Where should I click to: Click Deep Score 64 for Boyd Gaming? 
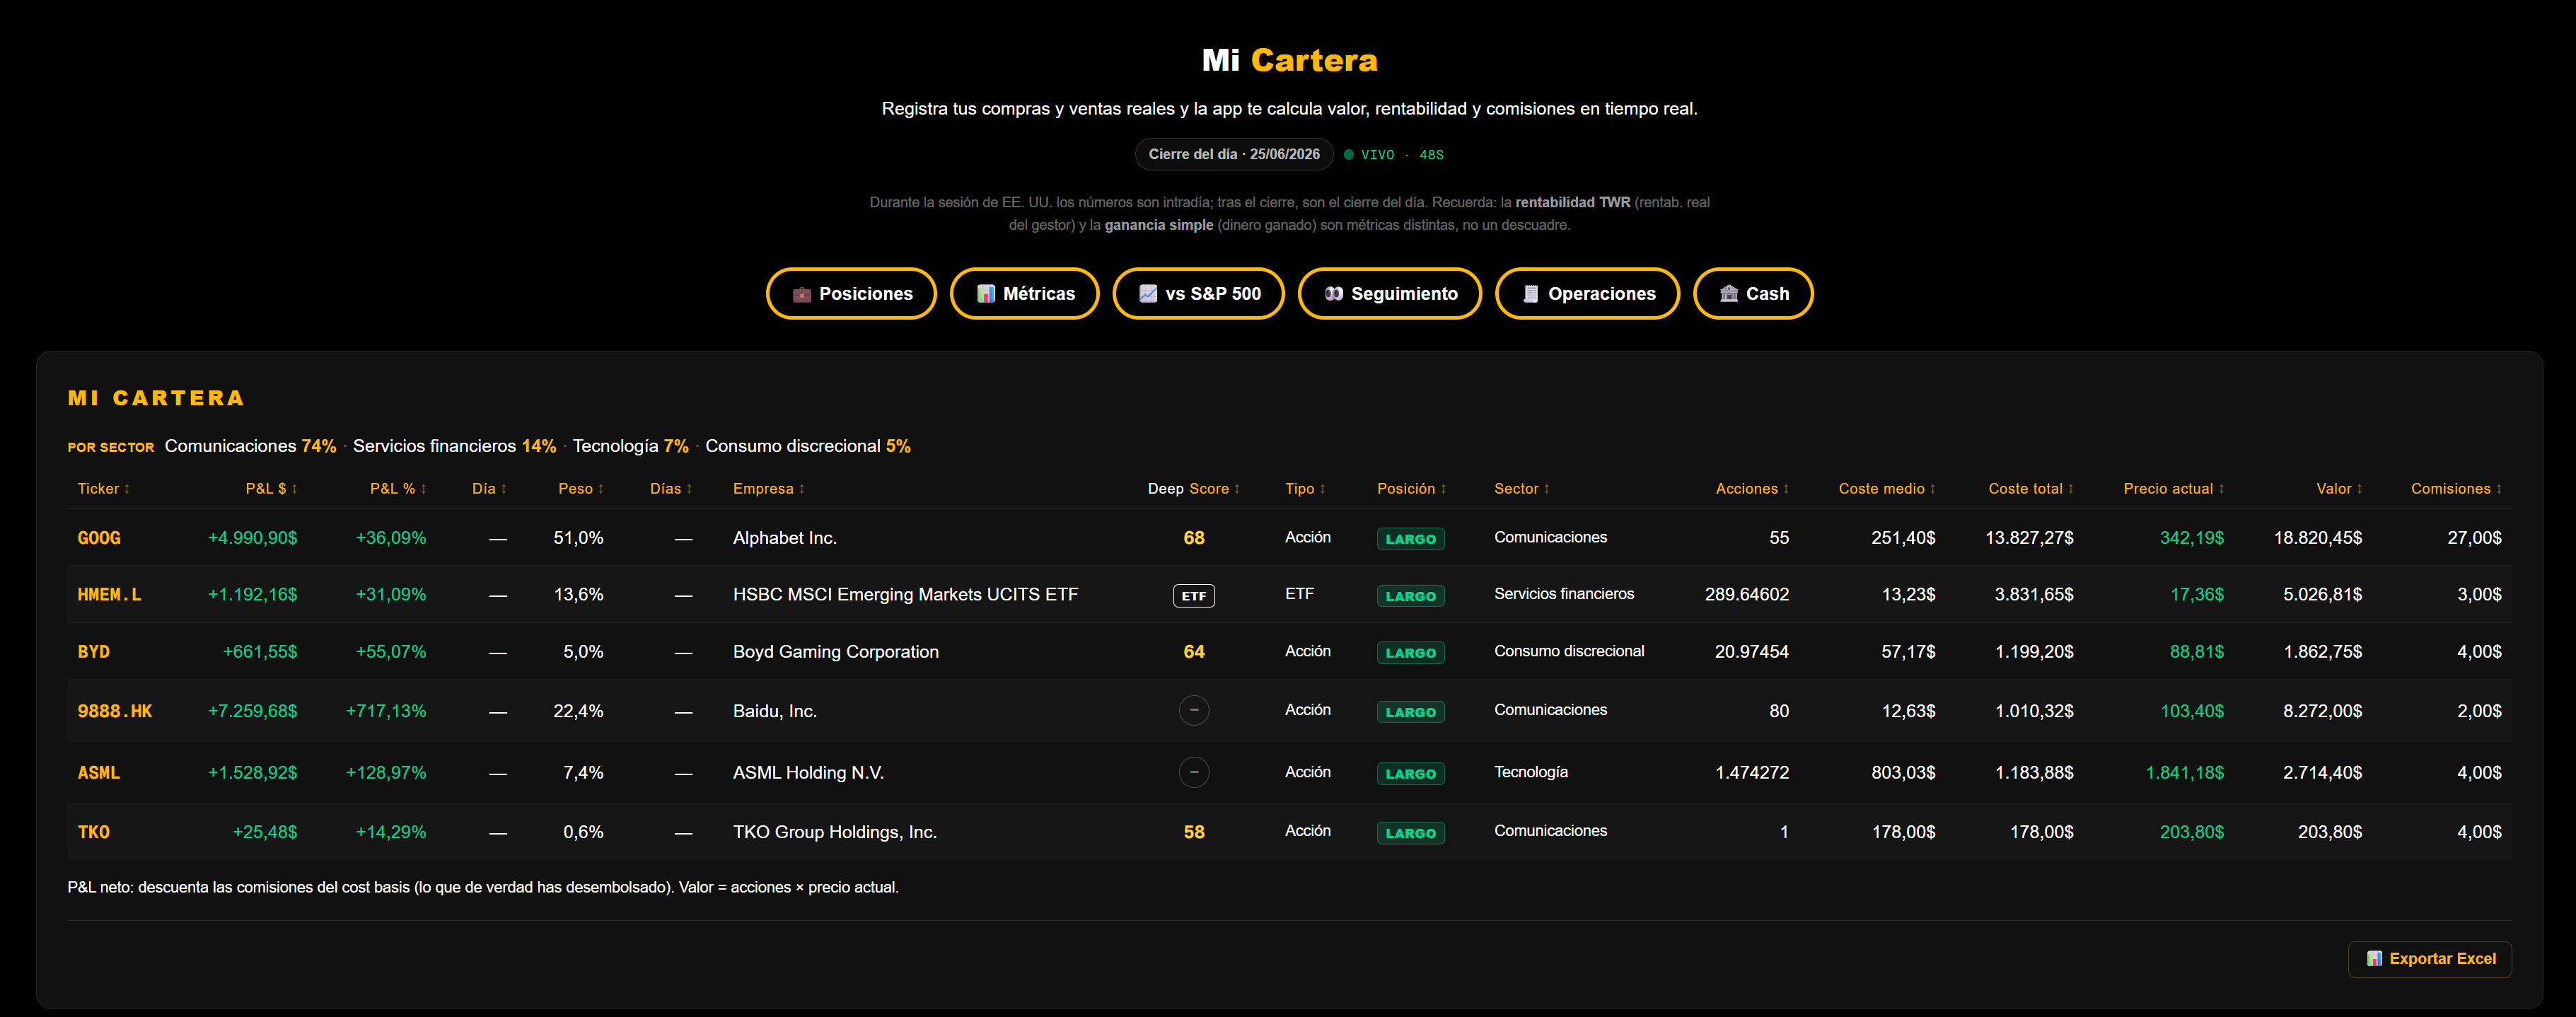(1194, 652)
